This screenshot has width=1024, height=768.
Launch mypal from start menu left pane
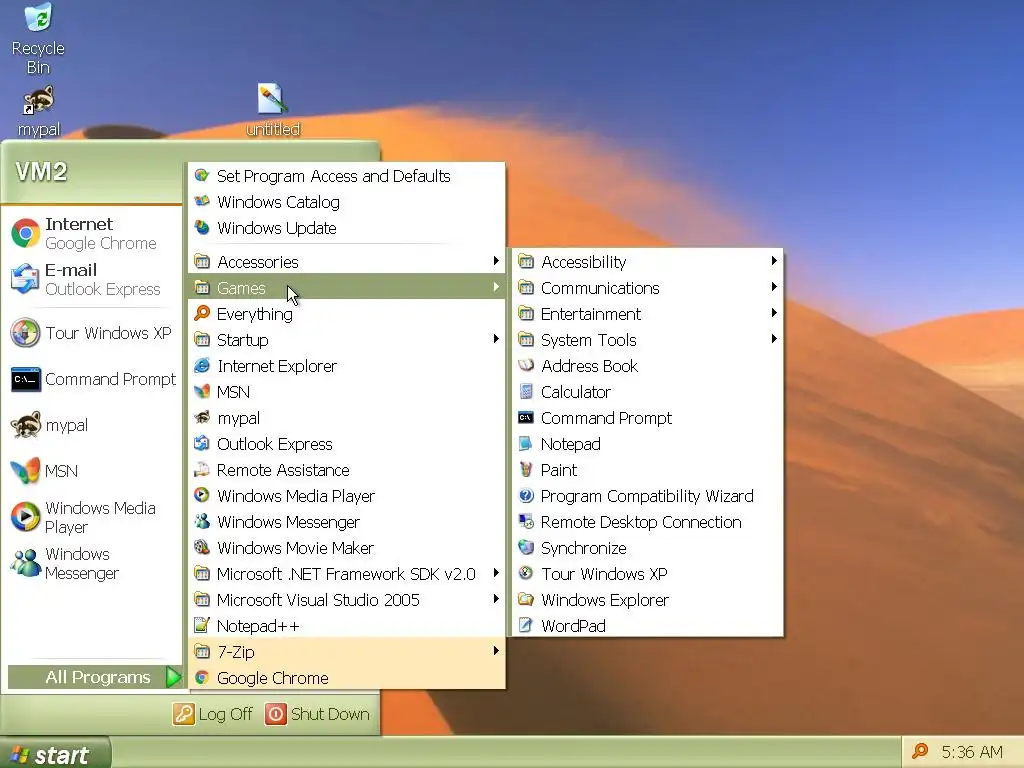point(91,425)
